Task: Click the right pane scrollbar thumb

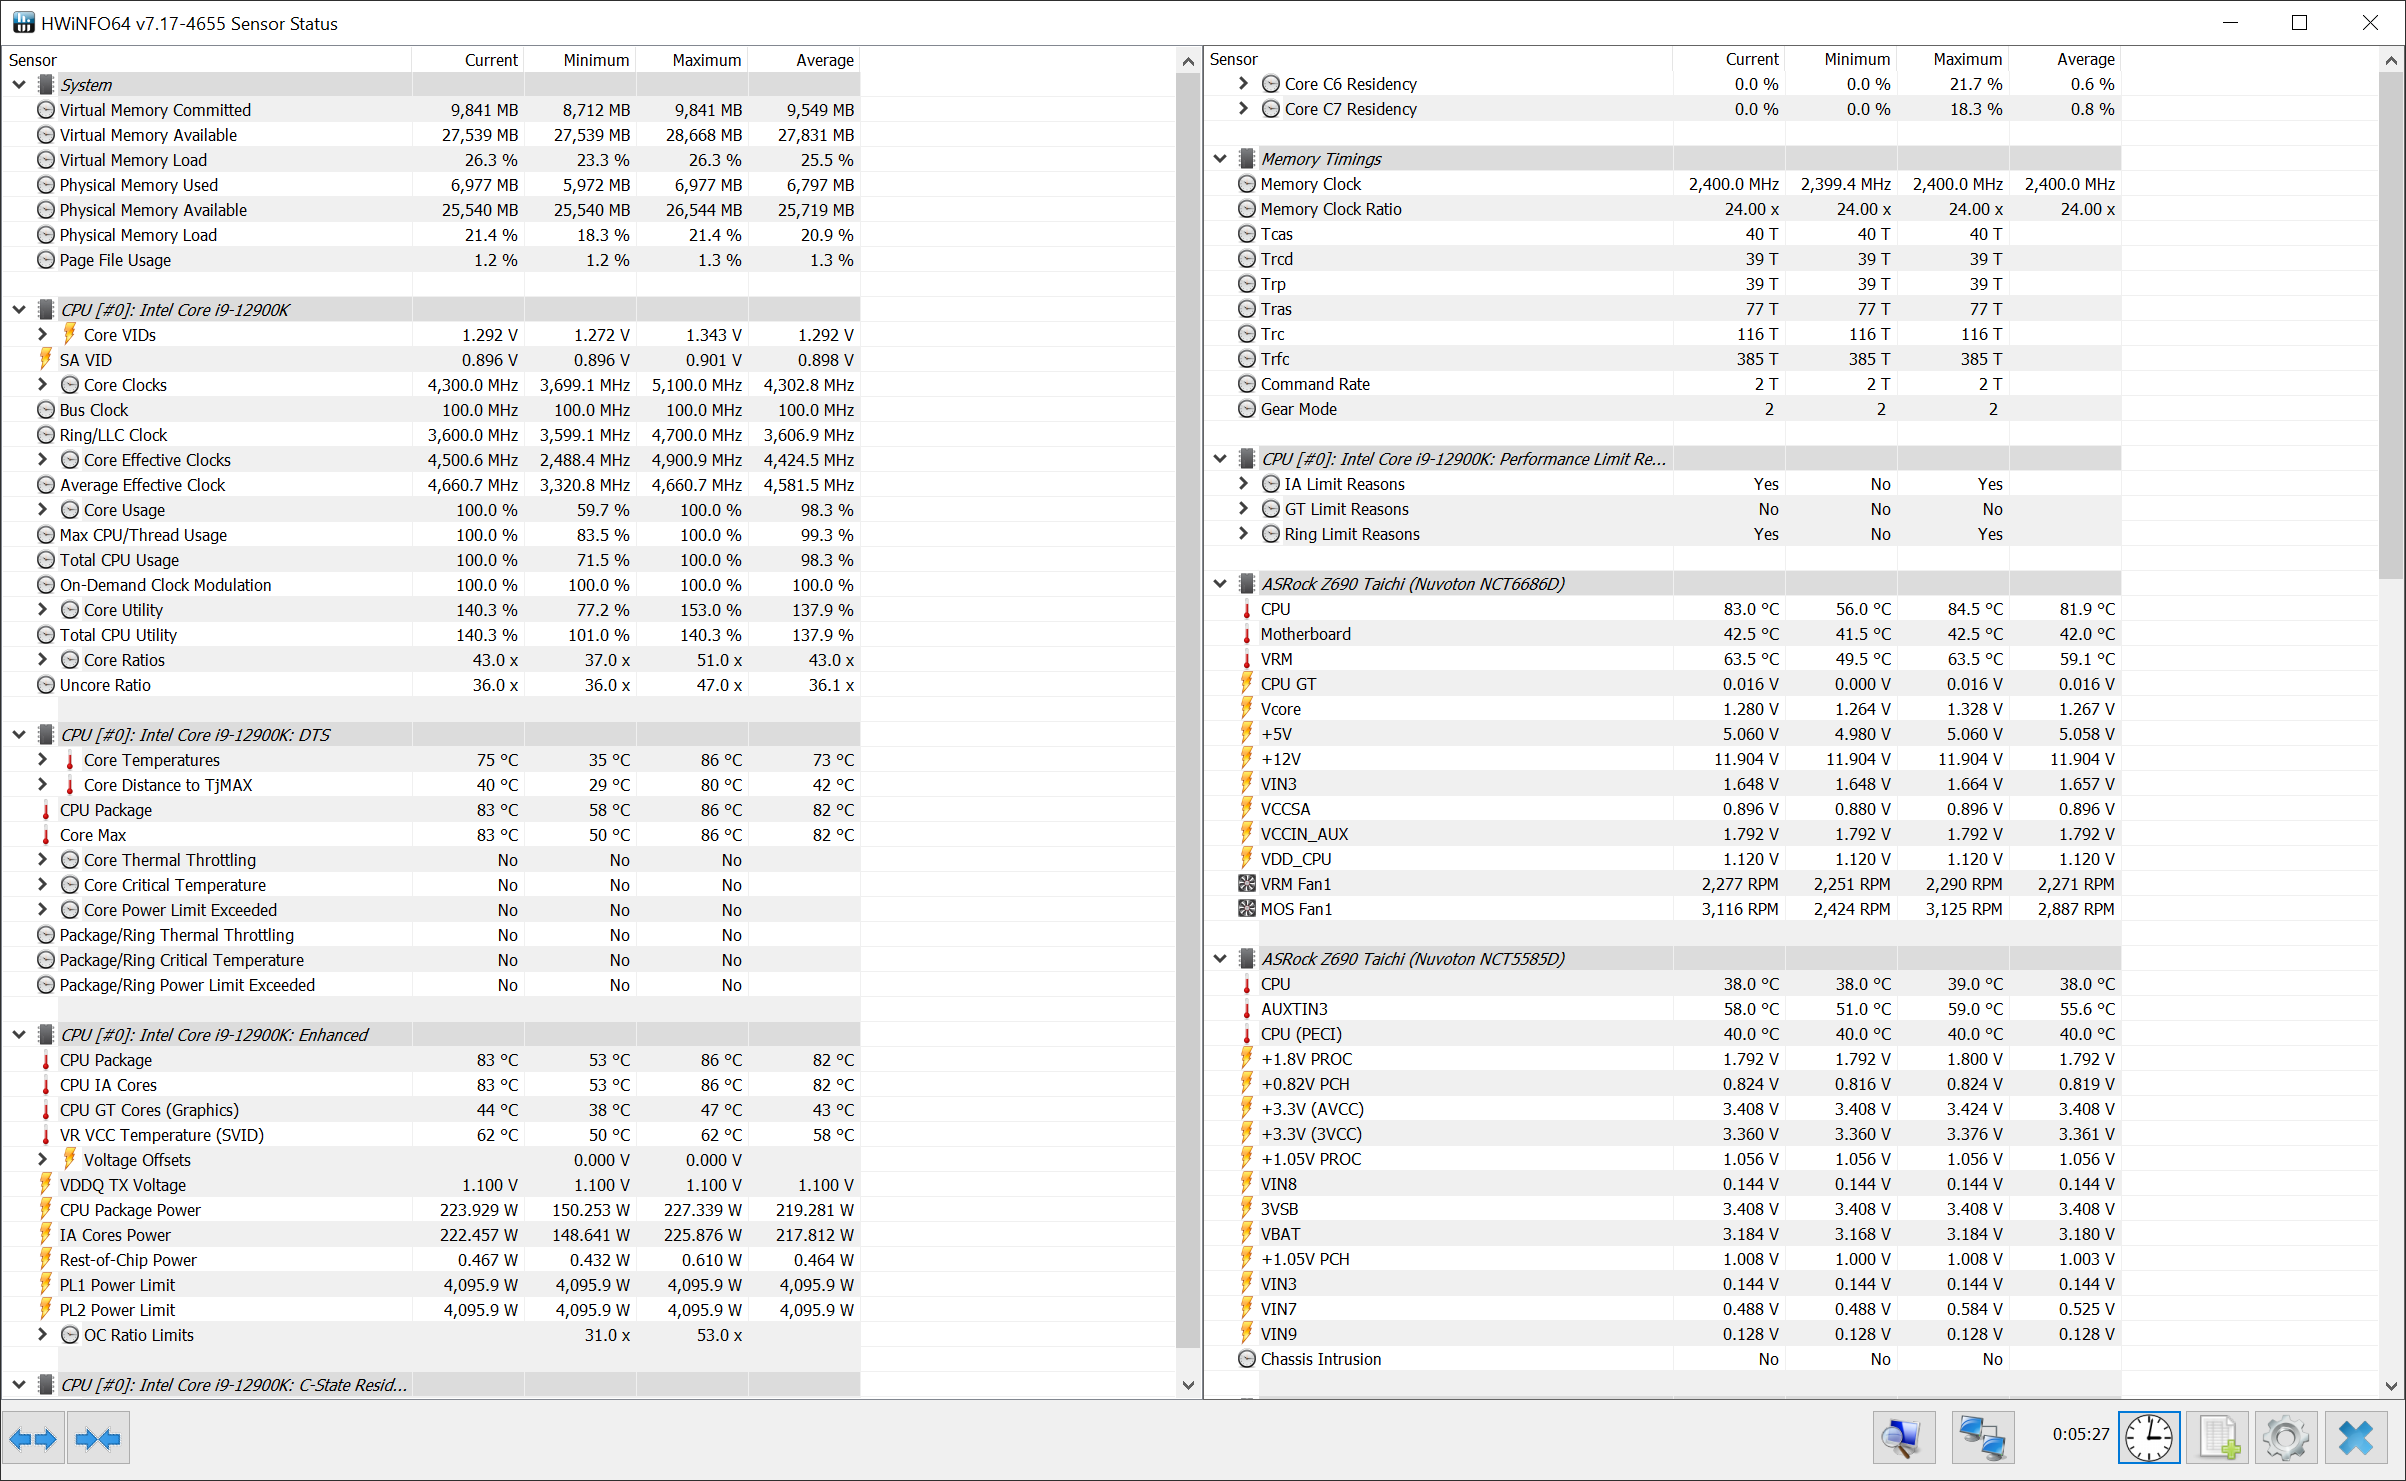Action: click(x=2391, y=325)
